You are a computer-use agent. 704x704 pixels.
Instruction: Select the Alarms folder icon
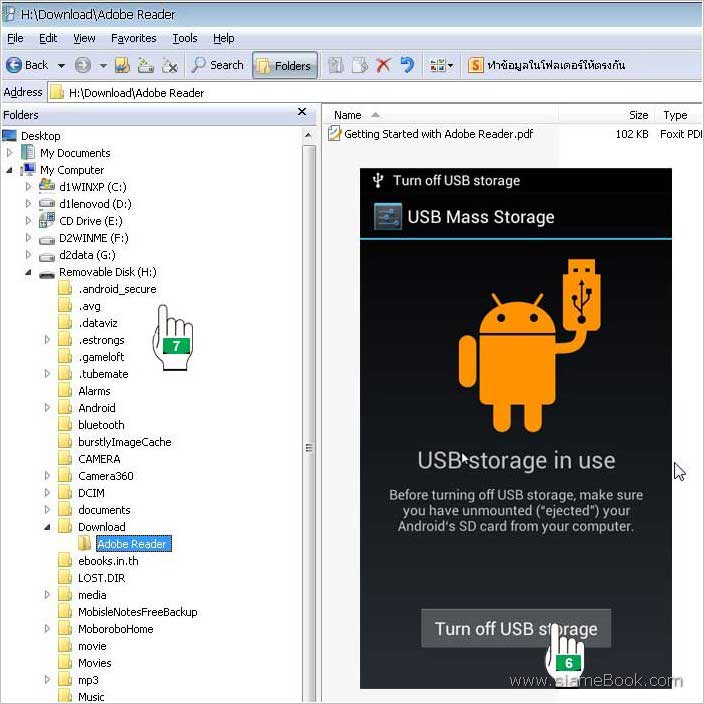(65, 391)
